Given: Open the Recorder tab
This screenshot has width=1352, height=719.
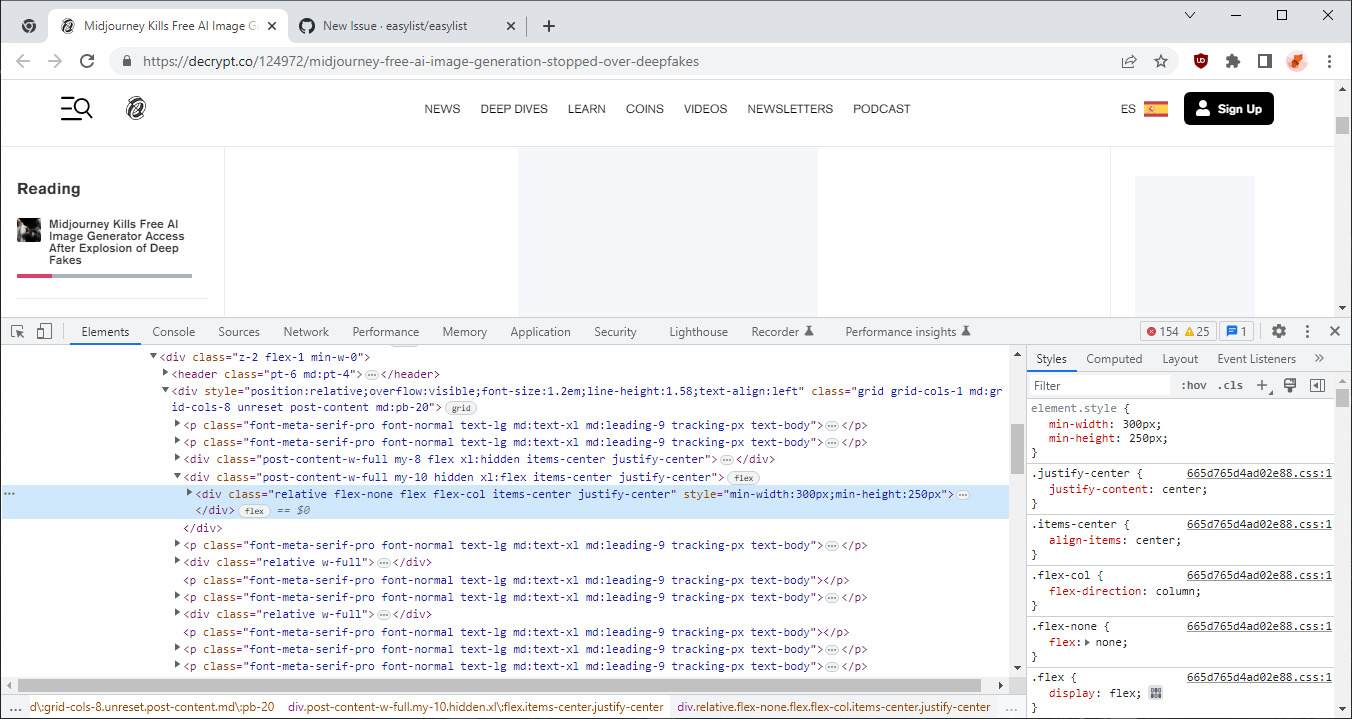Looking at the screenshot, I should [783, 332].
